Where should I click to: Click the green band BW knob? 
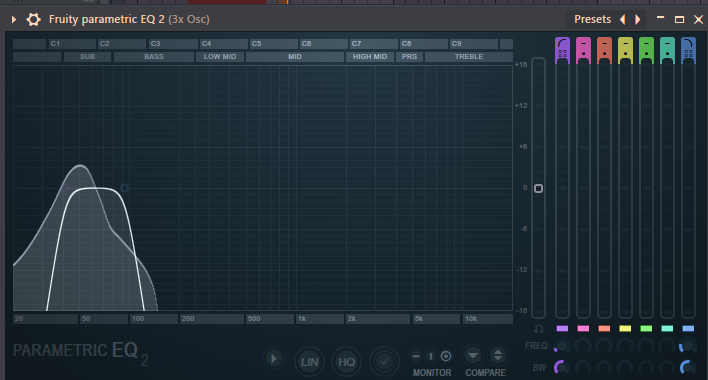pos(646,367)
